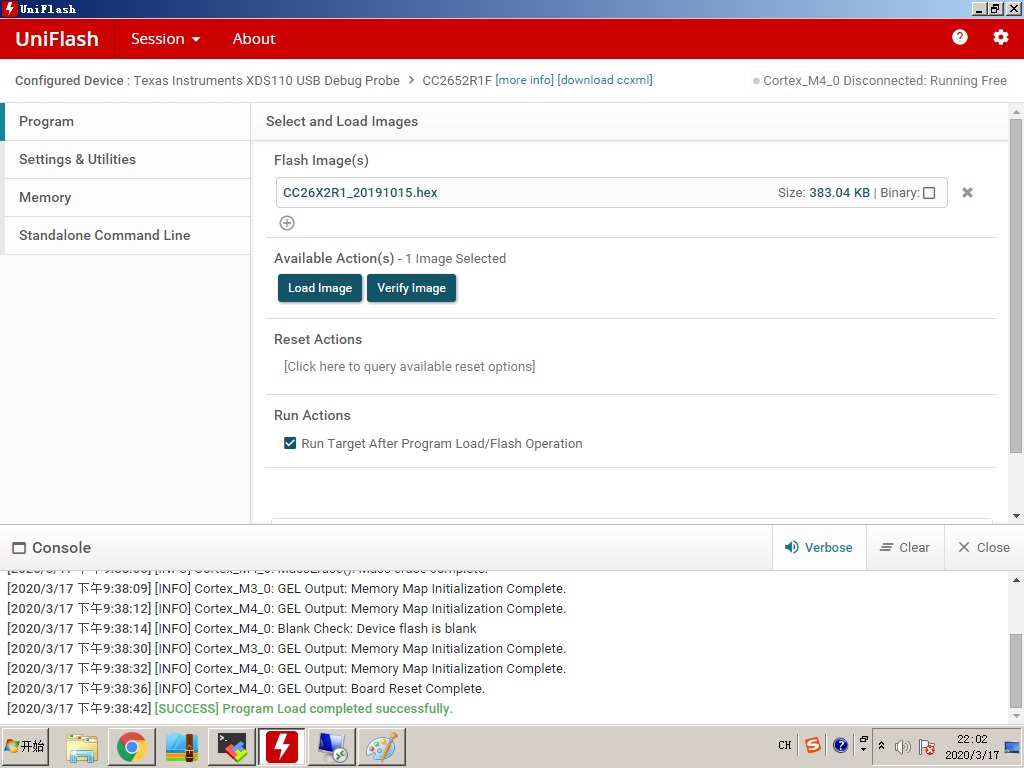The height and width of the screenshot is (768, 1024).
Task: Uncheck Run Target After Program Load checkbox
Action: [x=290, y=443]
